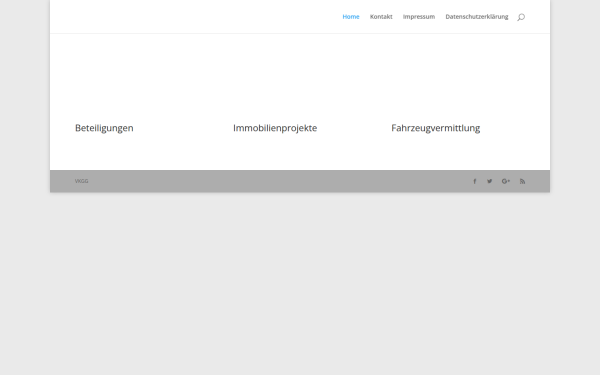Select the Immobilienprojekte heading
This screenshot has width=600, height=375.
[x=275, y=128]
